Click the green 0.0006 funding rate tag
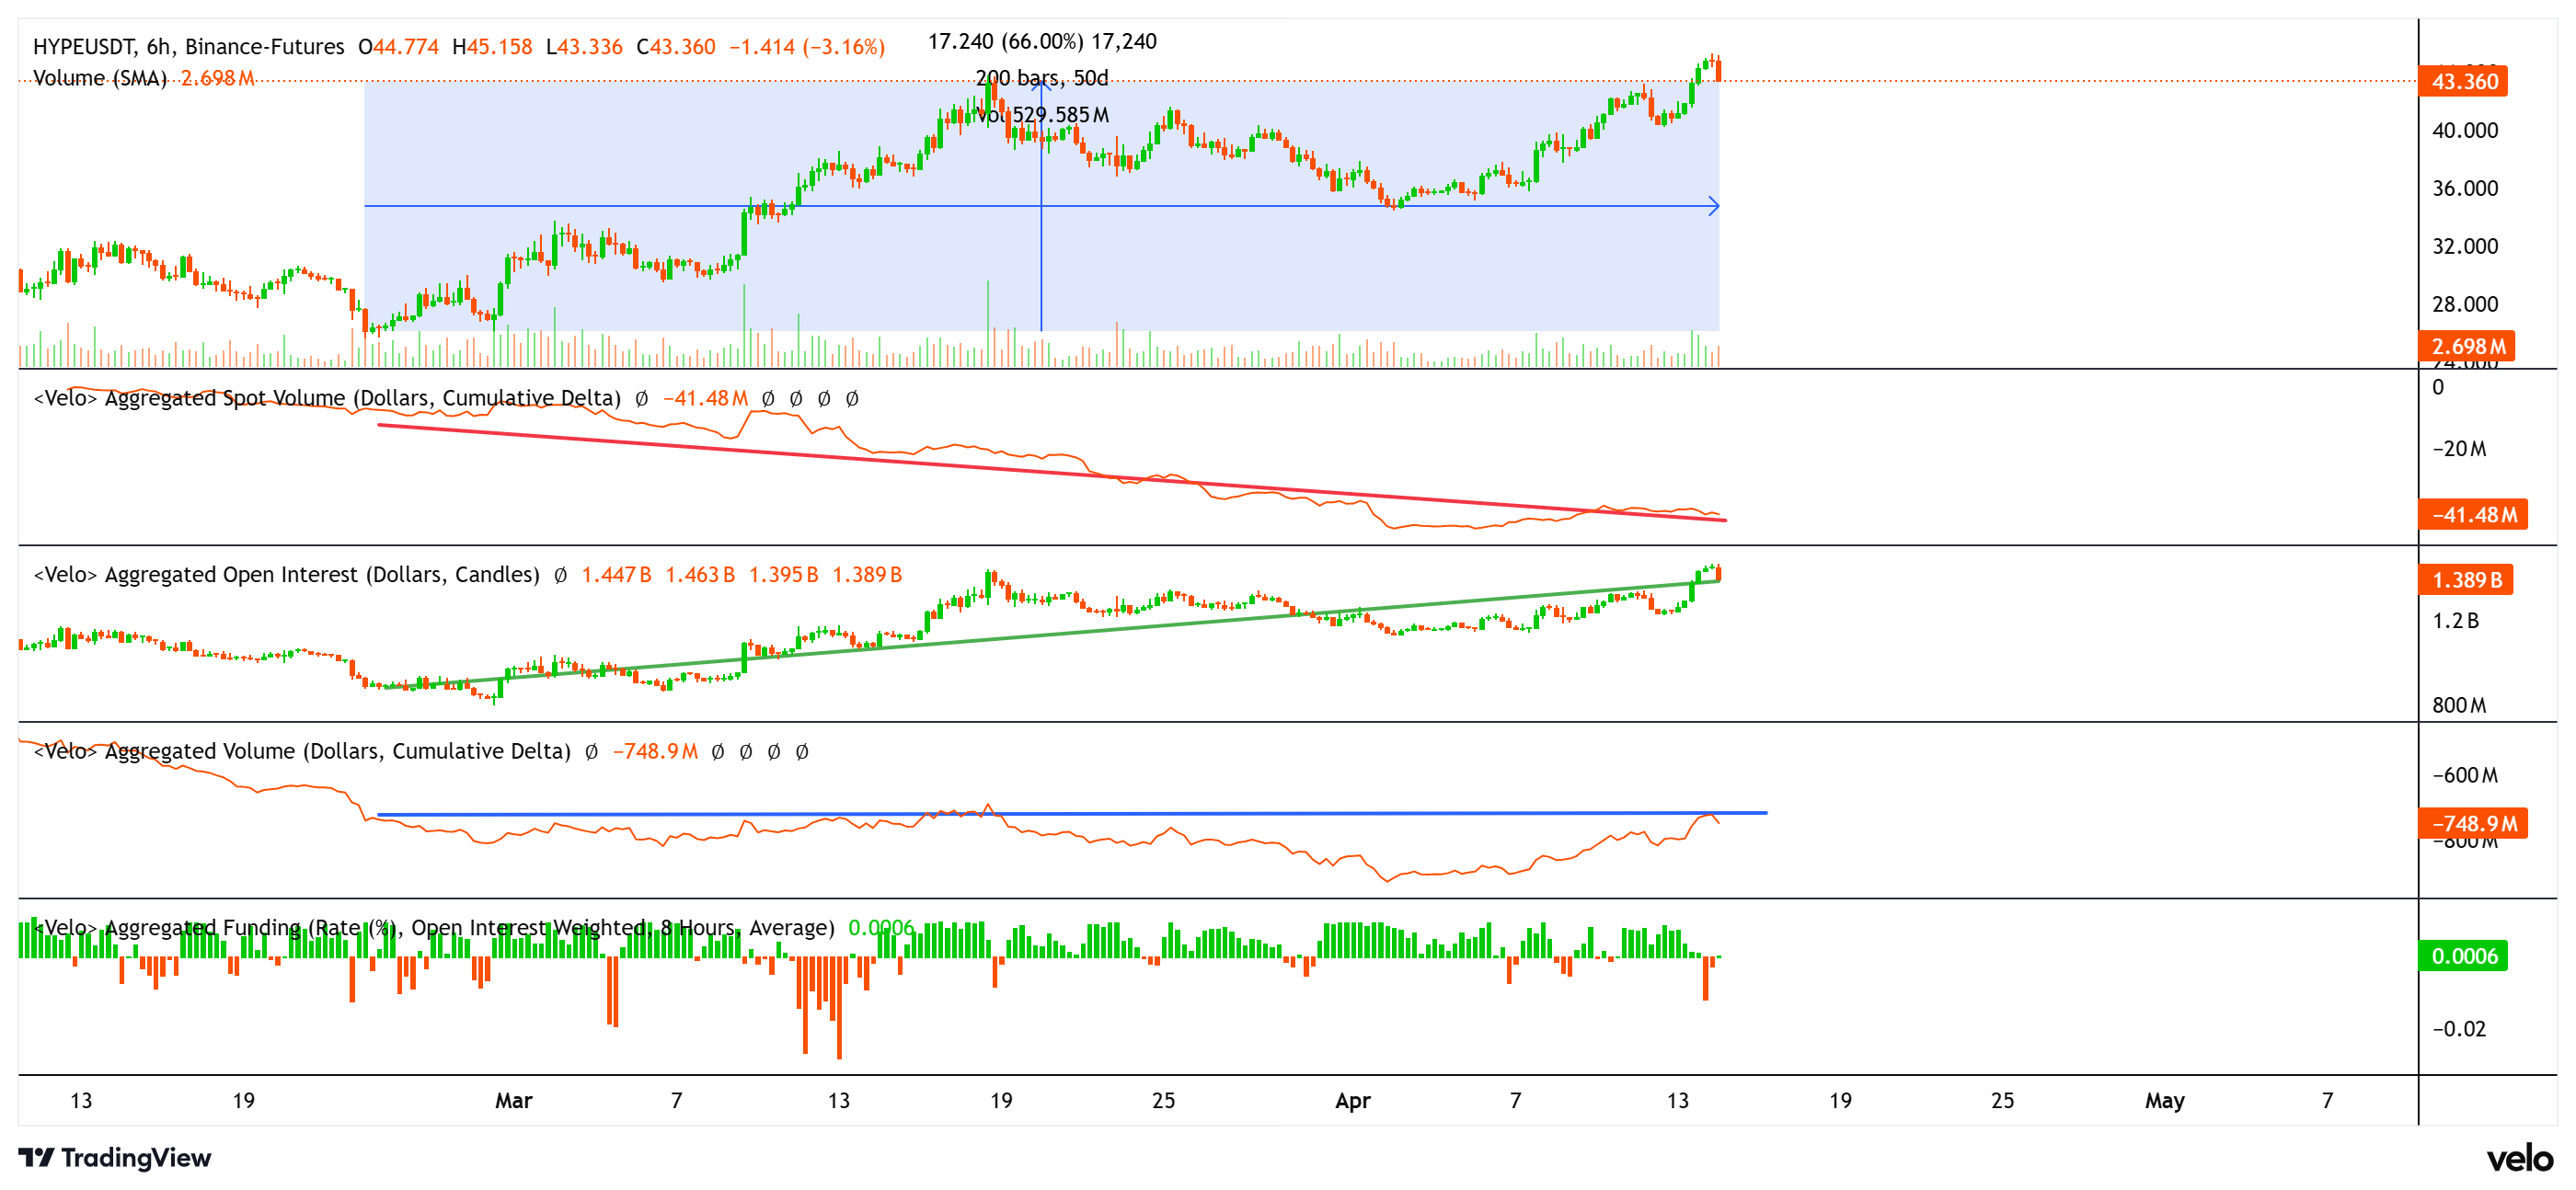The image size is (2576, 1190). click(x=2463, y=955)
